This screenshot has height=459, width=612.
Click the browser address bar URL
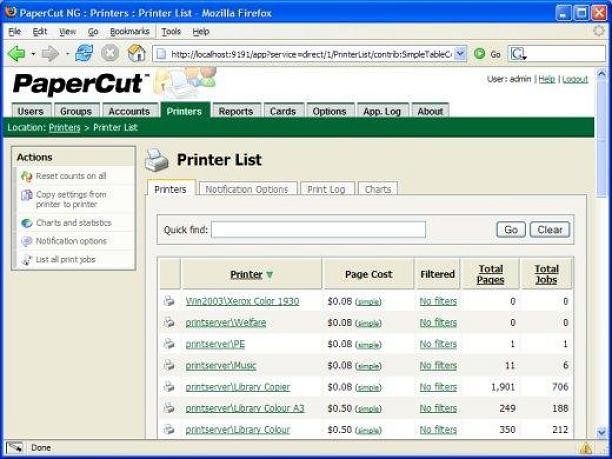311,54
